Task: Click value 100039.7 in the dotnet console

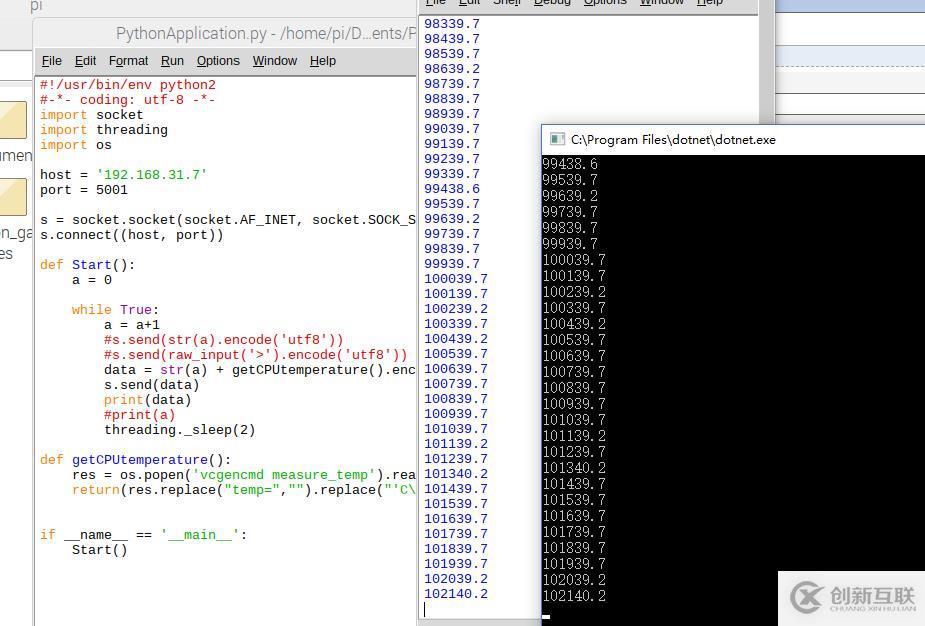Action: point(574,260)
